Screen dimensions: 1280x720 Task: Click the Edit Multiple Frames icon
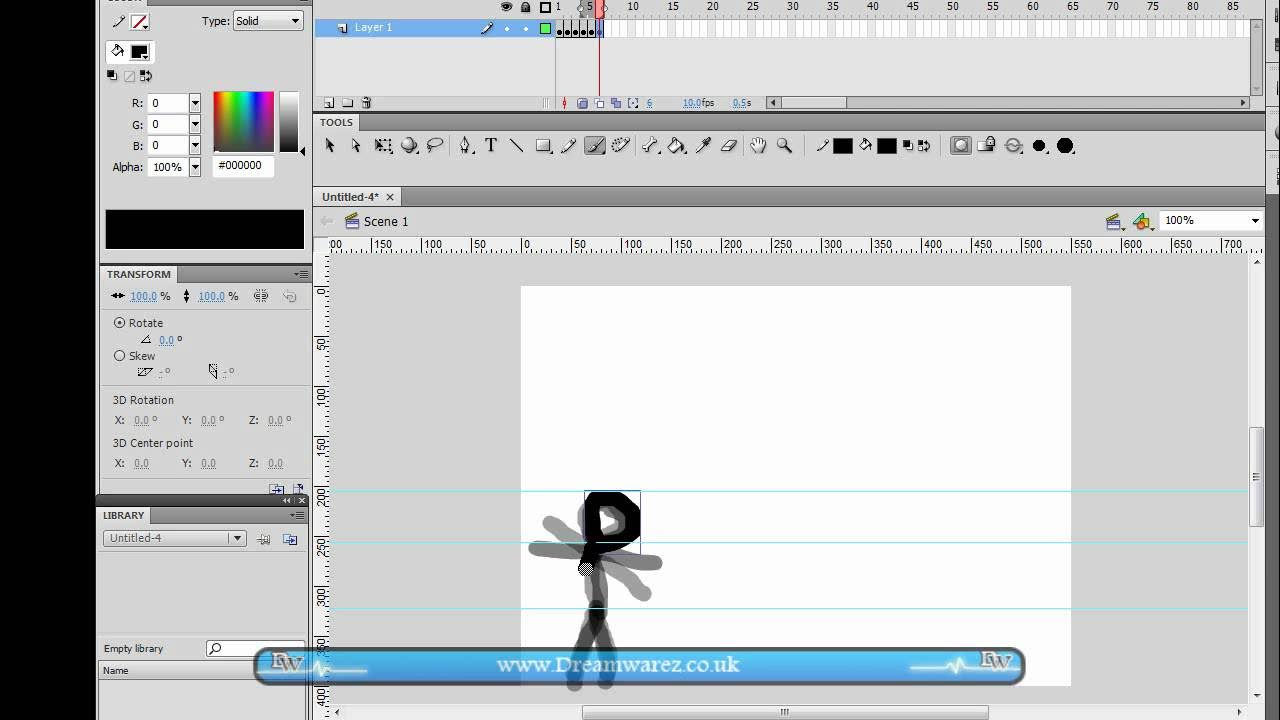click(x=616, y=103)
